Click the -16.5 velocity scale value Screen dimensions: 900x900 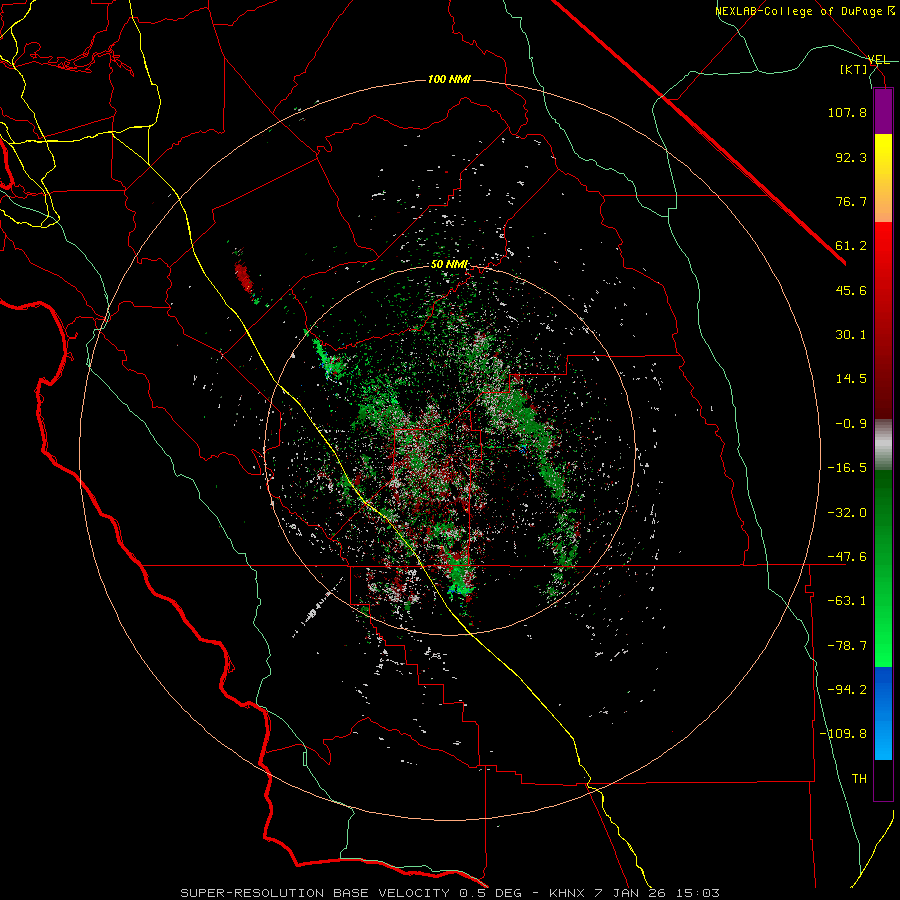point(847,468)
